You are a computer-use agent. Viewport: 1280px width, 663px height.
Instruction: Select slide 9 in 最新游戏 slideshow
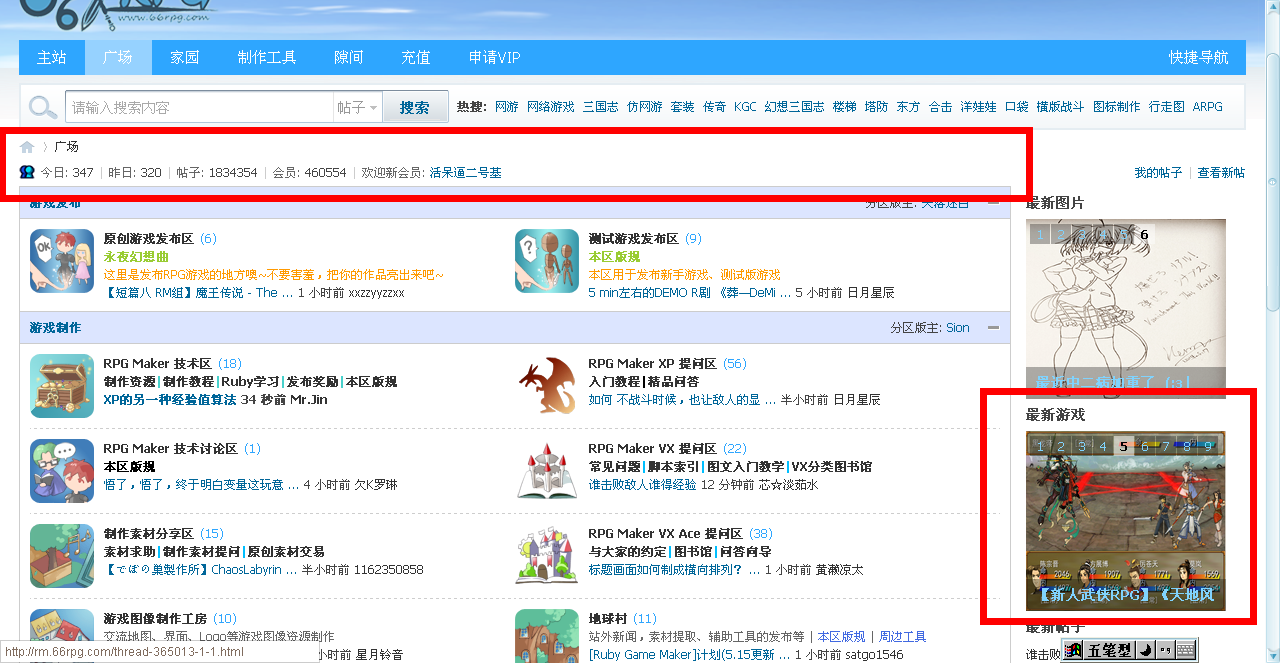[x=1208, y=446]
